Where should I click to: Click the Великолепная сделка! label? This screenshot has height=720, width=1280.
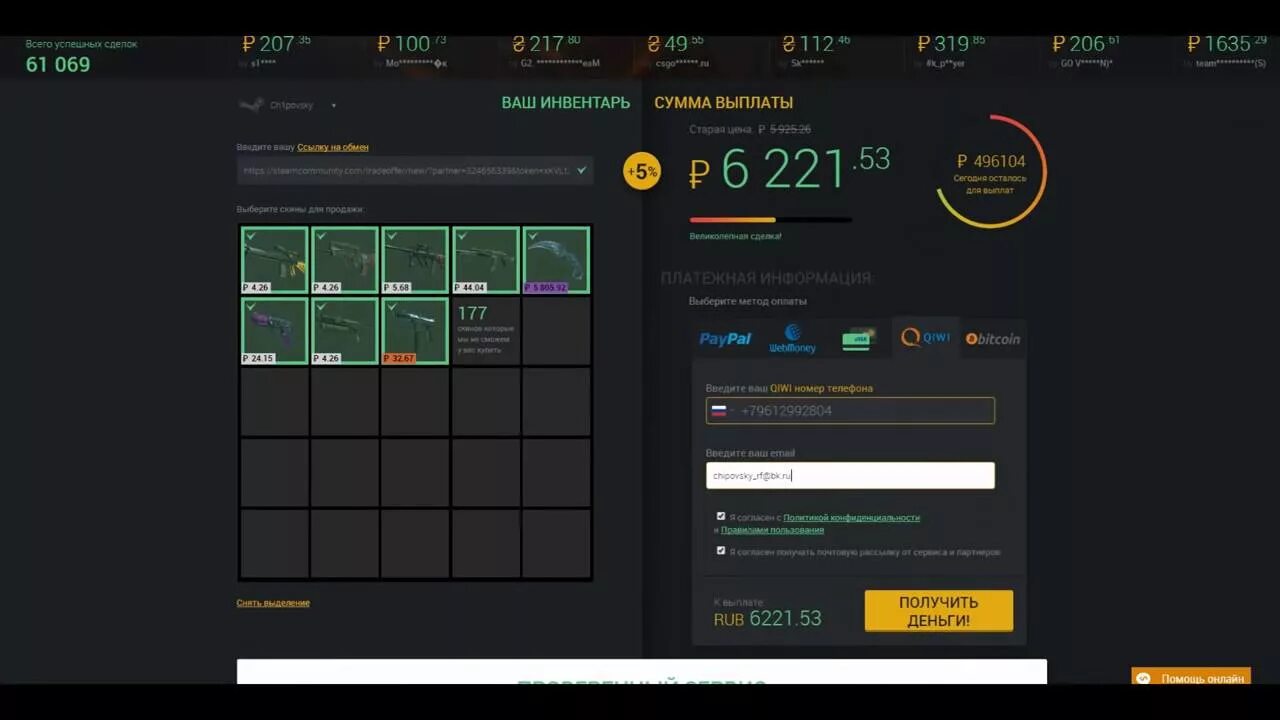(x=735, y=236)
